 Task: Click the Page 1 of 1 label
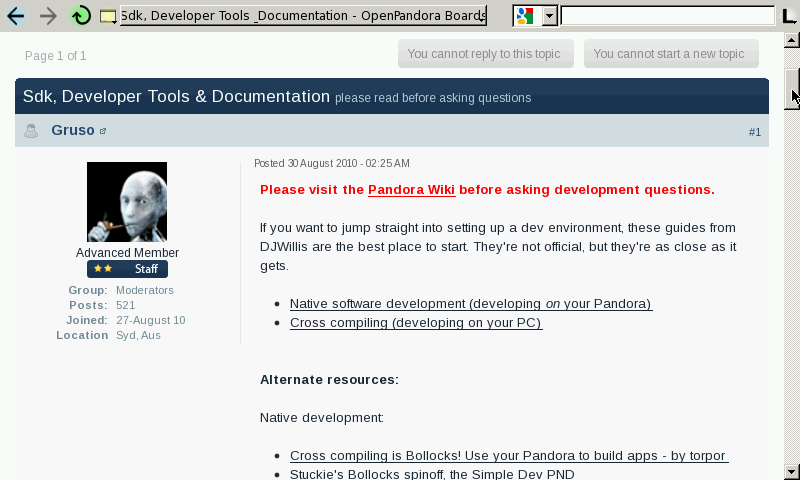[x=56, y=56]
